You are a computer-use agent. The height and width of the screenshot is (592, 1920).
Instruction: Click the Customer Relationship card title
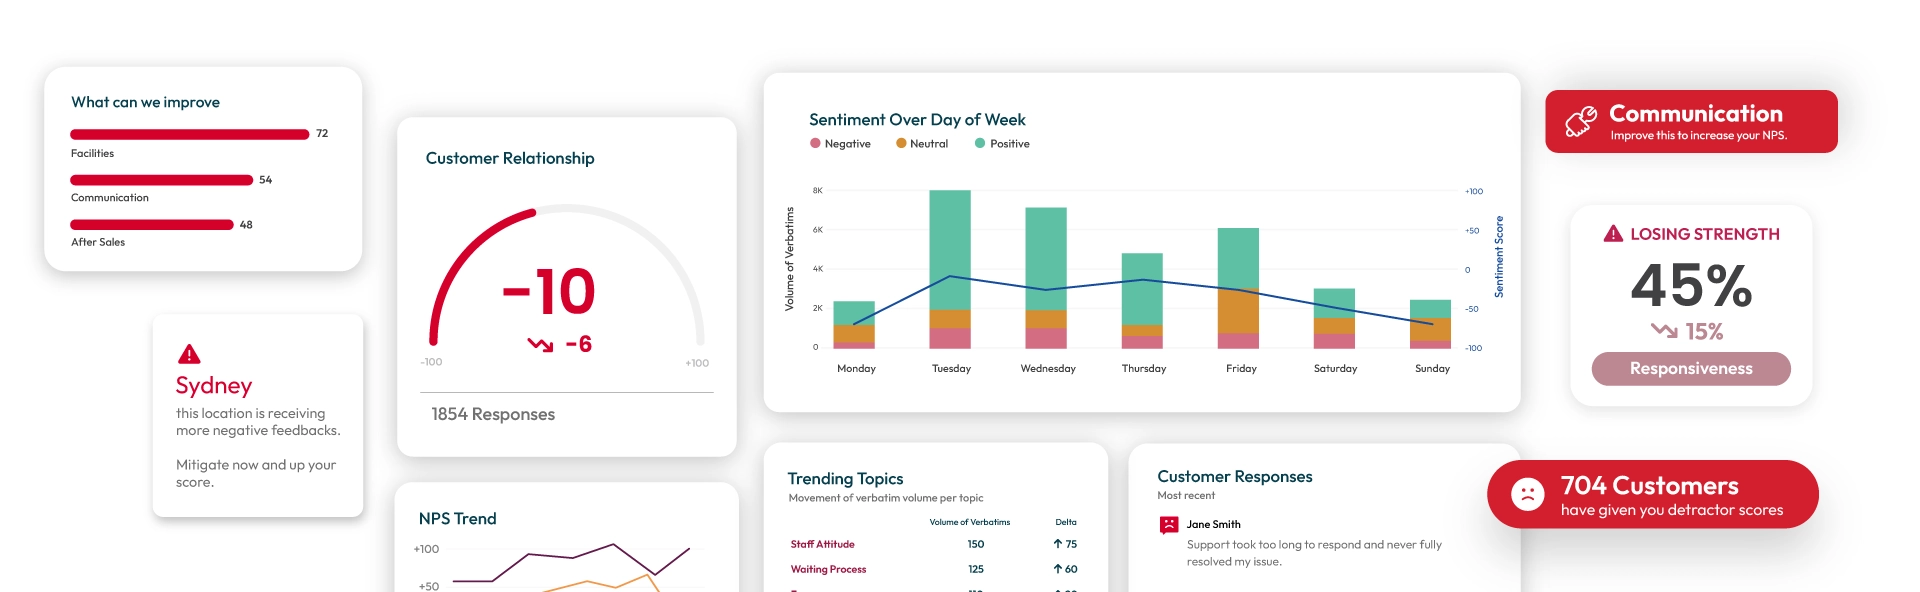[510, 158]
